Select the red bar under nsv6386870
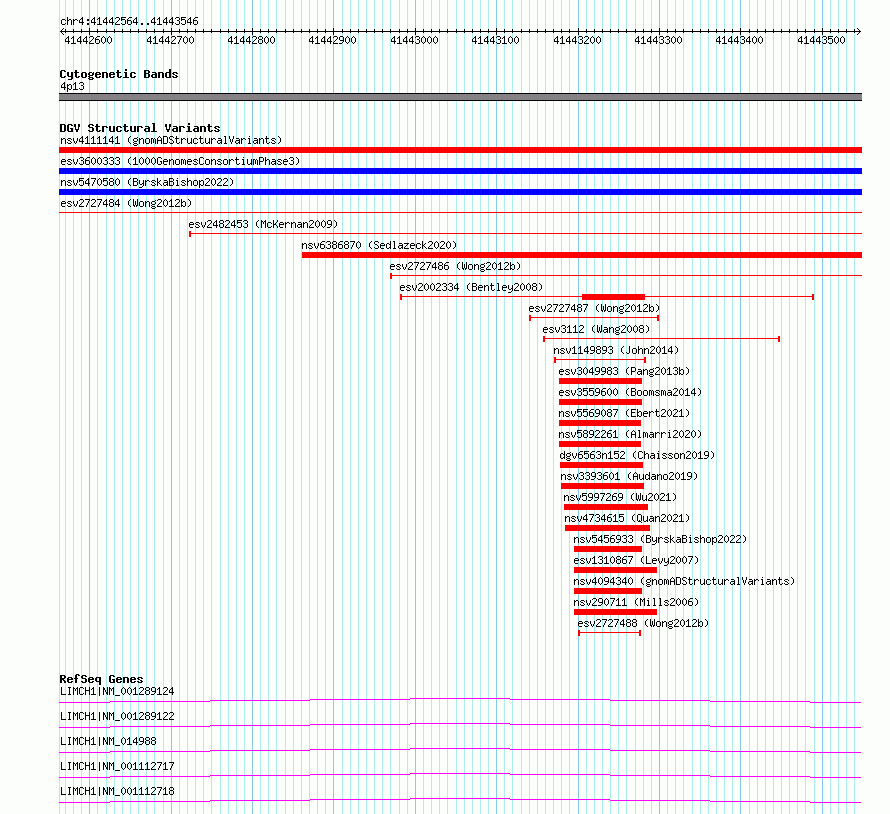890x814 pixels. pyautogui.click(x=582, y=255)
